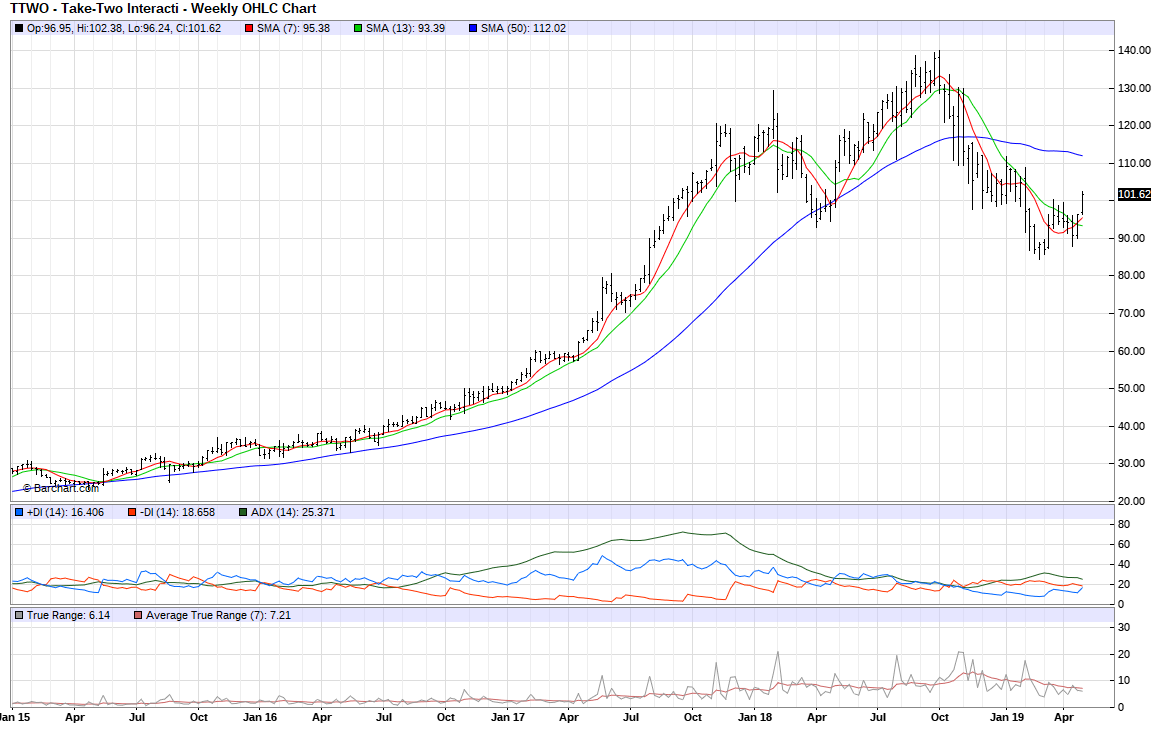The image size is (1156, 748).
Task: Select the 60.00 price axis label
Action: [1131, 351]
